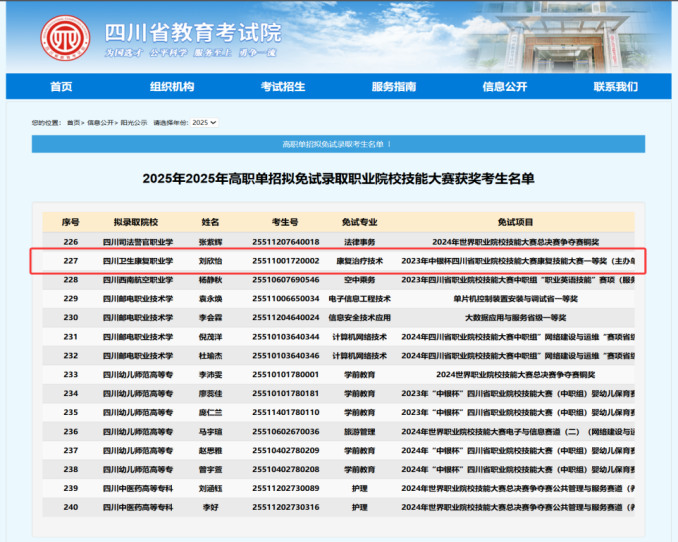Follow the 阳光公示 breadcrumb link
This screenshot has width=678, height=542.
[134, 123]
